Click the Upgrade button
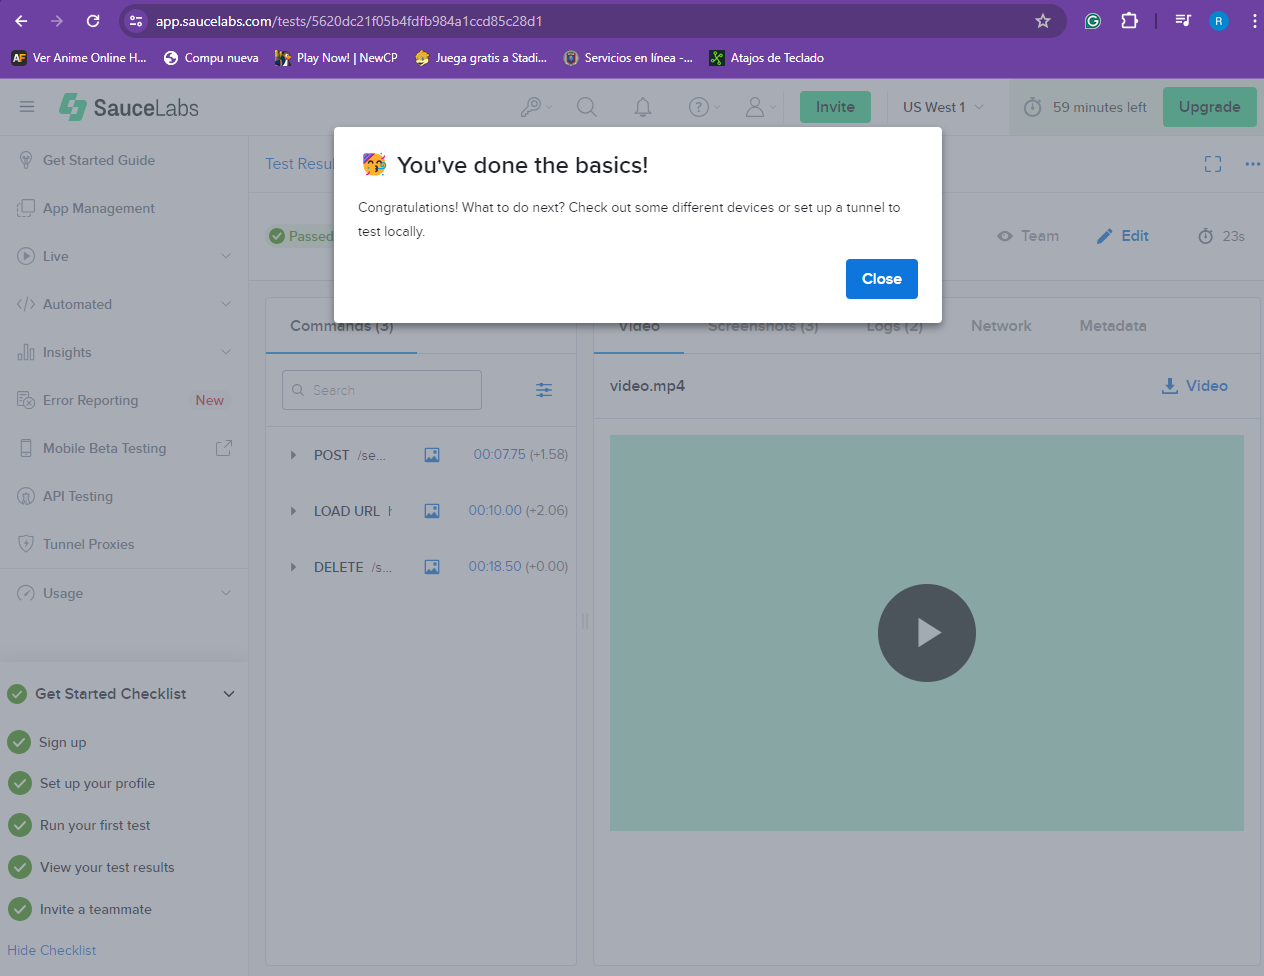The height and width of the screenshot is (976, 1264). pos(1209,107)
